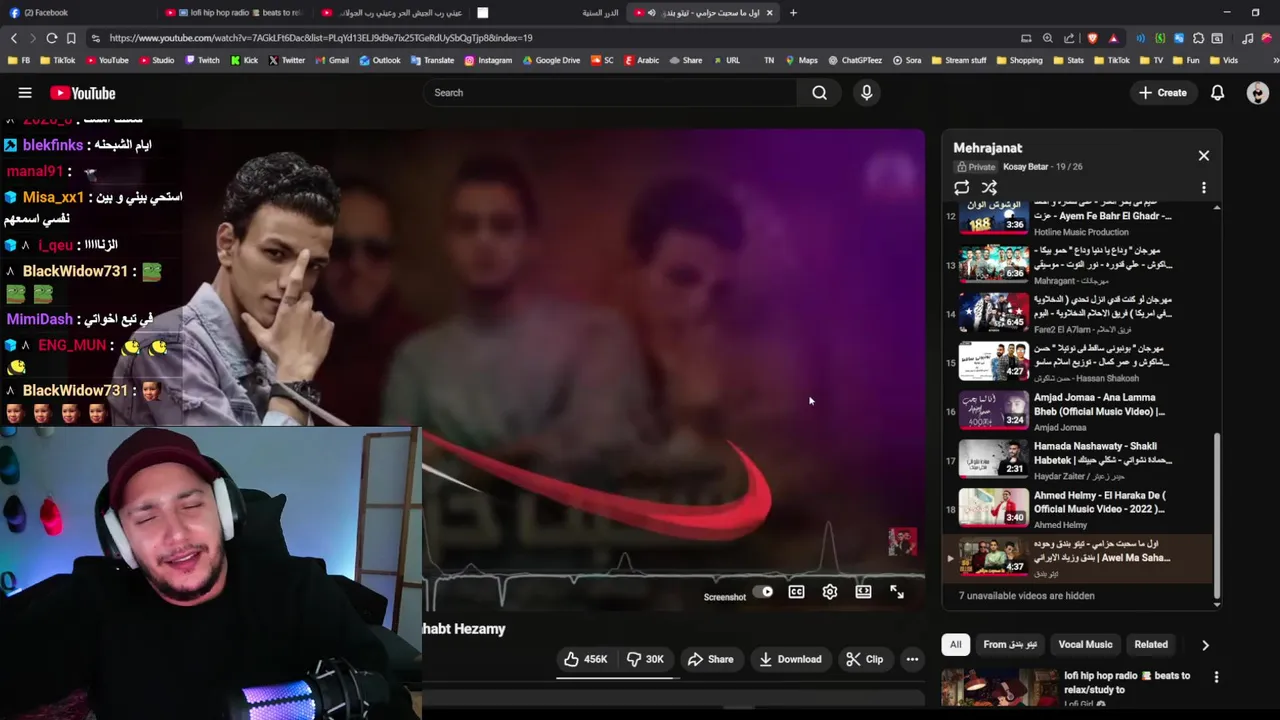The height and width of the screenshot is (720, 1280).
Task: Focus the YouTube search box
Action: coord(610,93)
